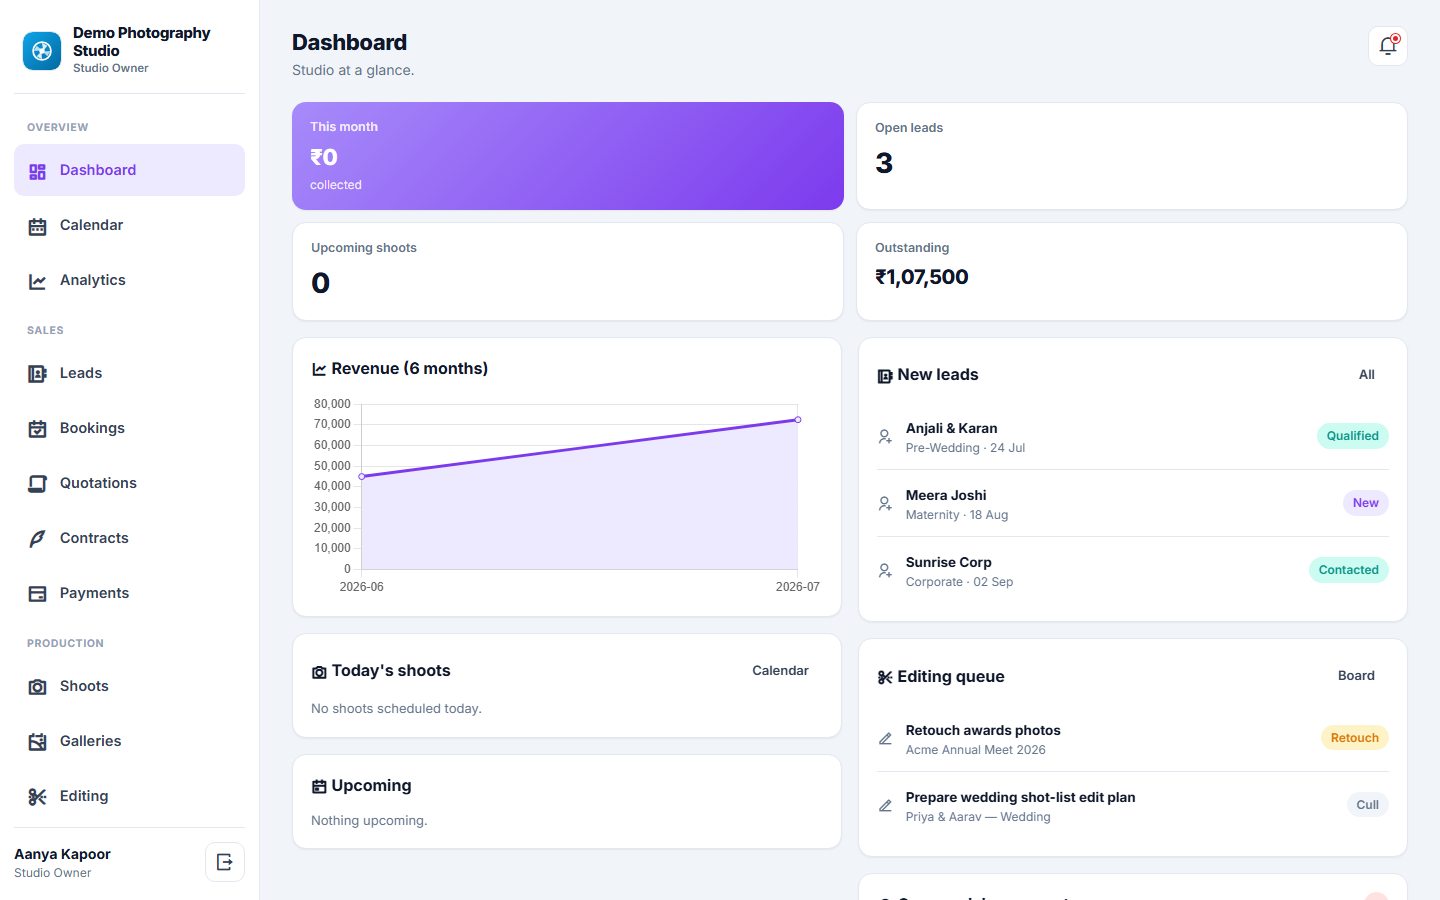Open the Editing sidebar item
Viewport: 1440px width, 900px height.
tap(129, 796)
